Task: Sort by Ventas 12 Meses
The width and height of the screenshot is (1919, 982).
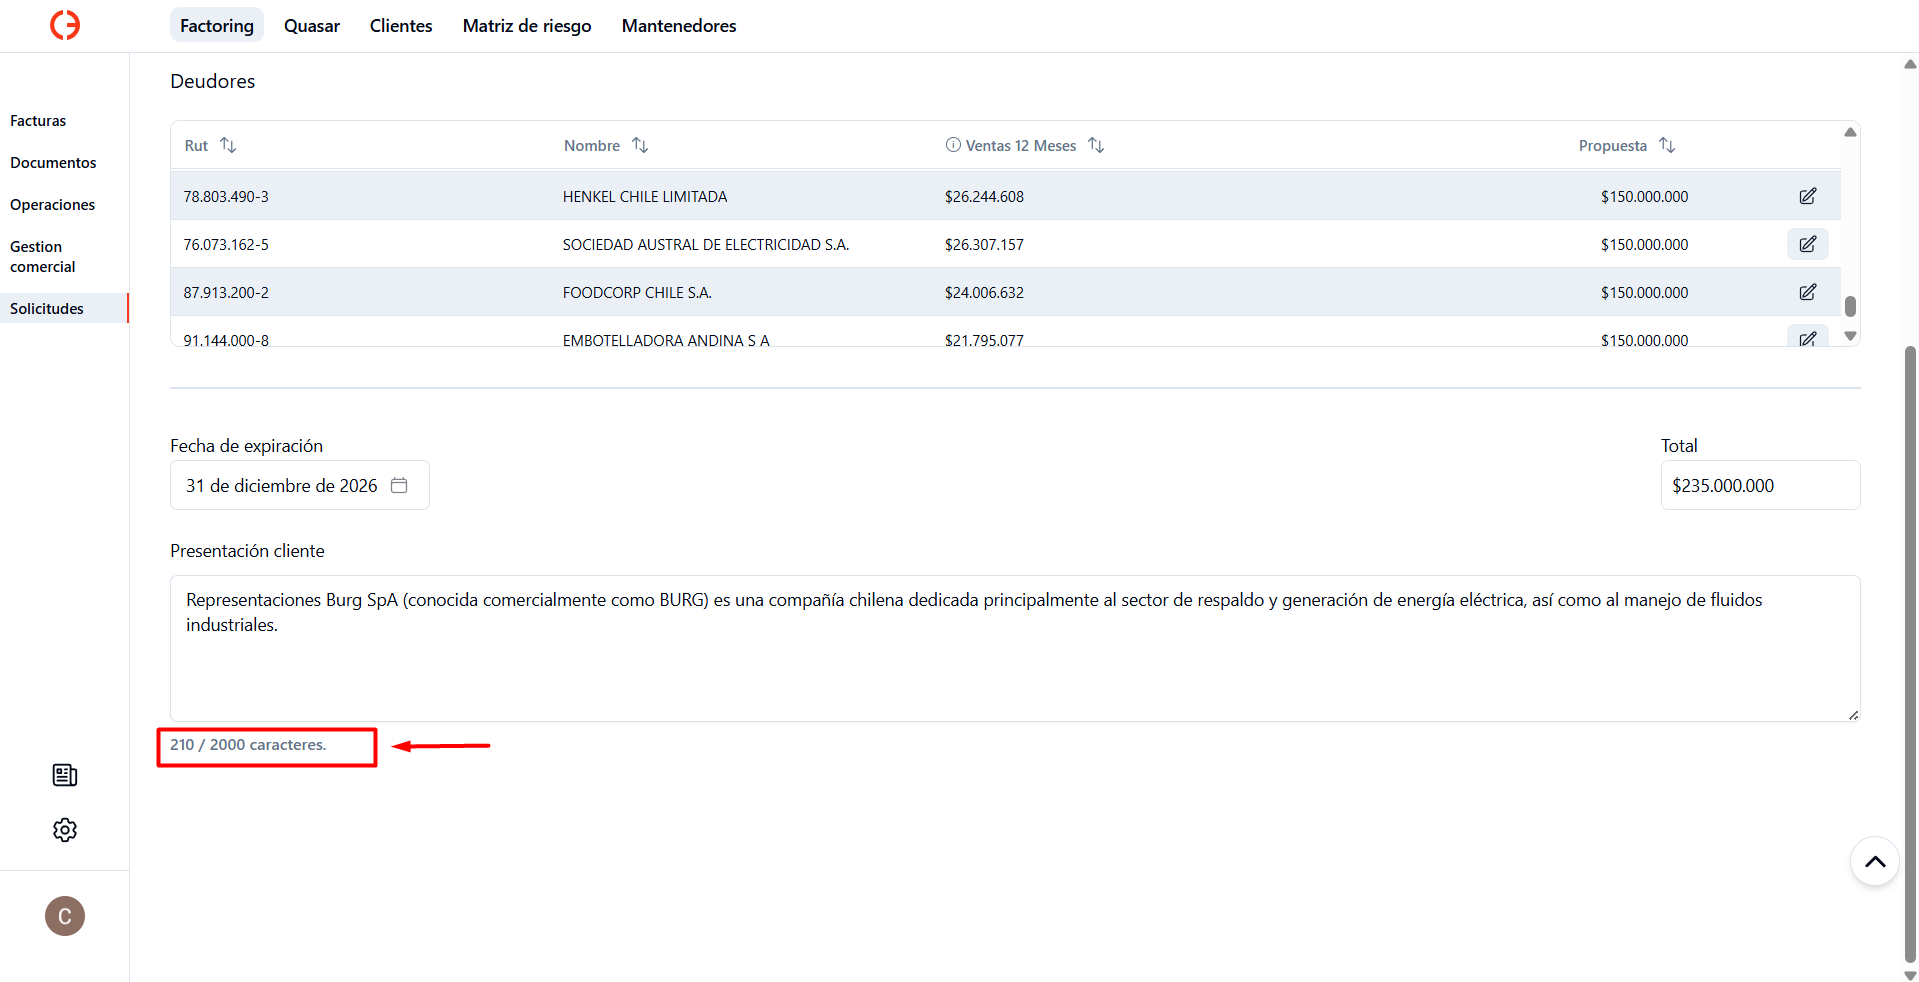Action: (1096, 145)
